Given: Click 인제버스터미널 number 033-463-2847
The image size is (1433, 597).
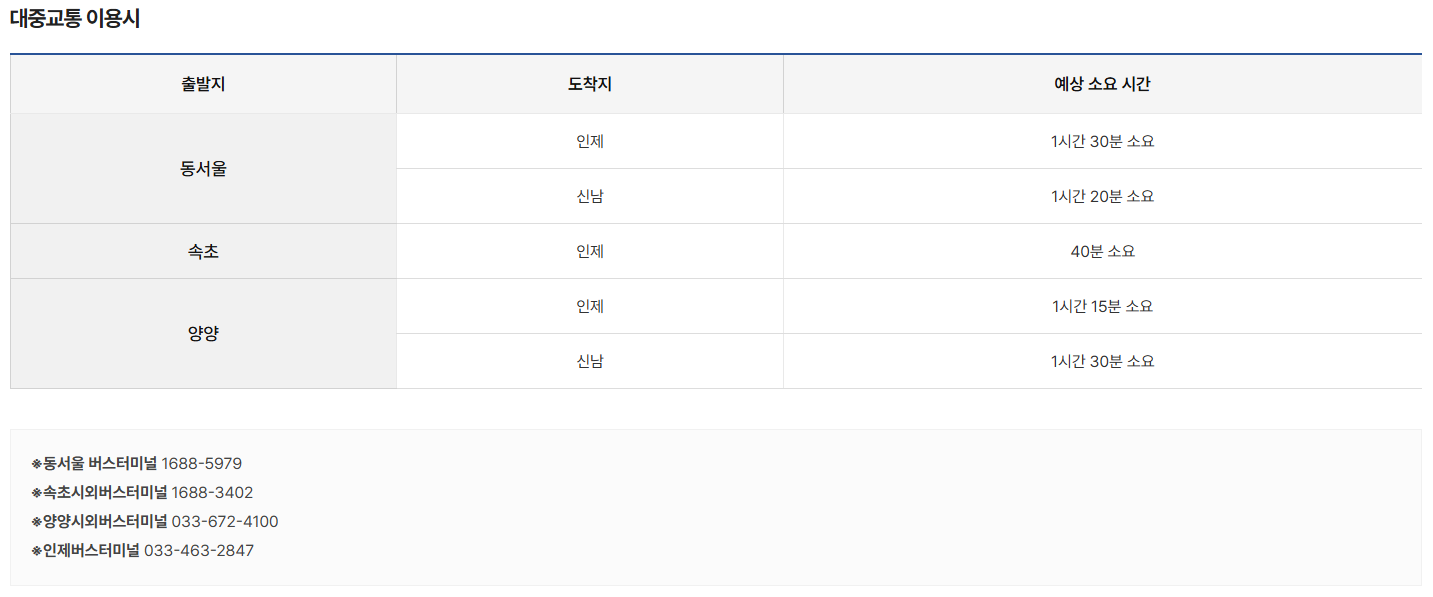Looking at the screenshot, I should pos(199,551).
